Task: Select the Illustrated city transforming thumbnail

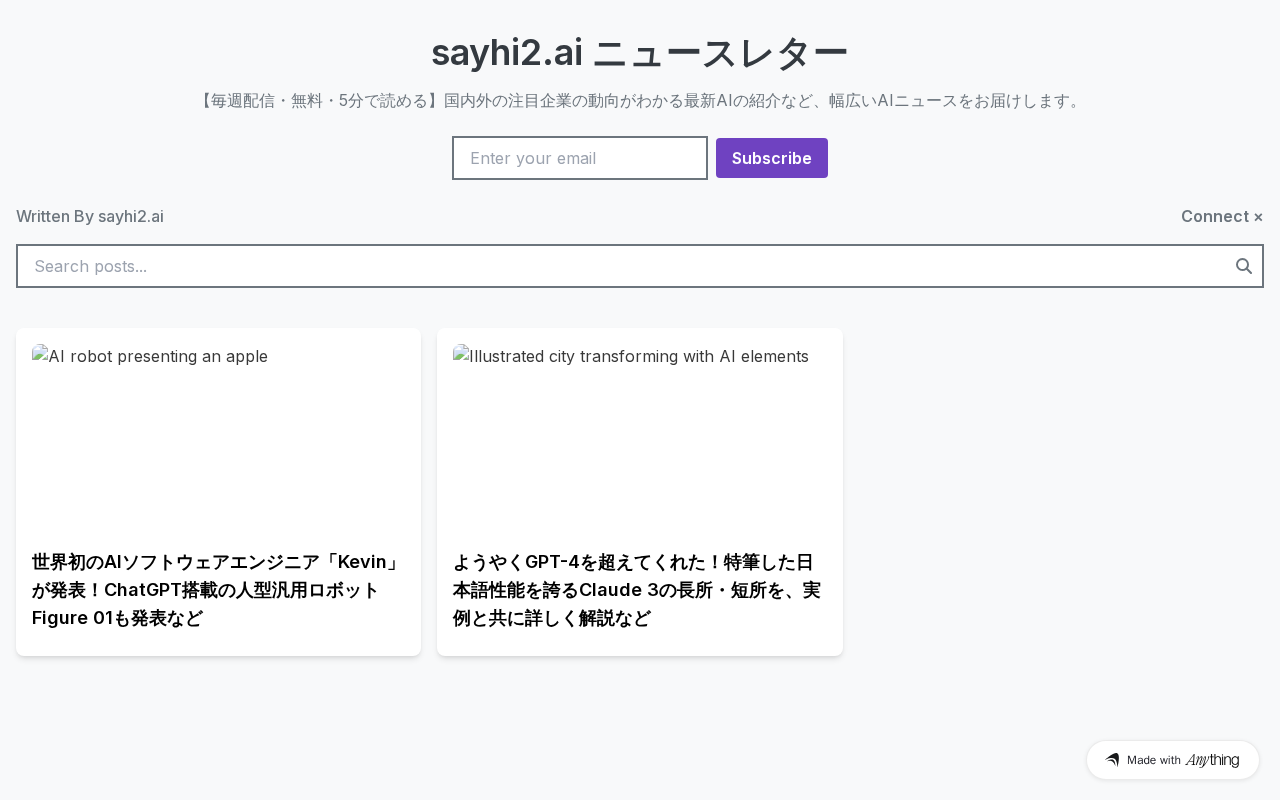Action: 640,430
